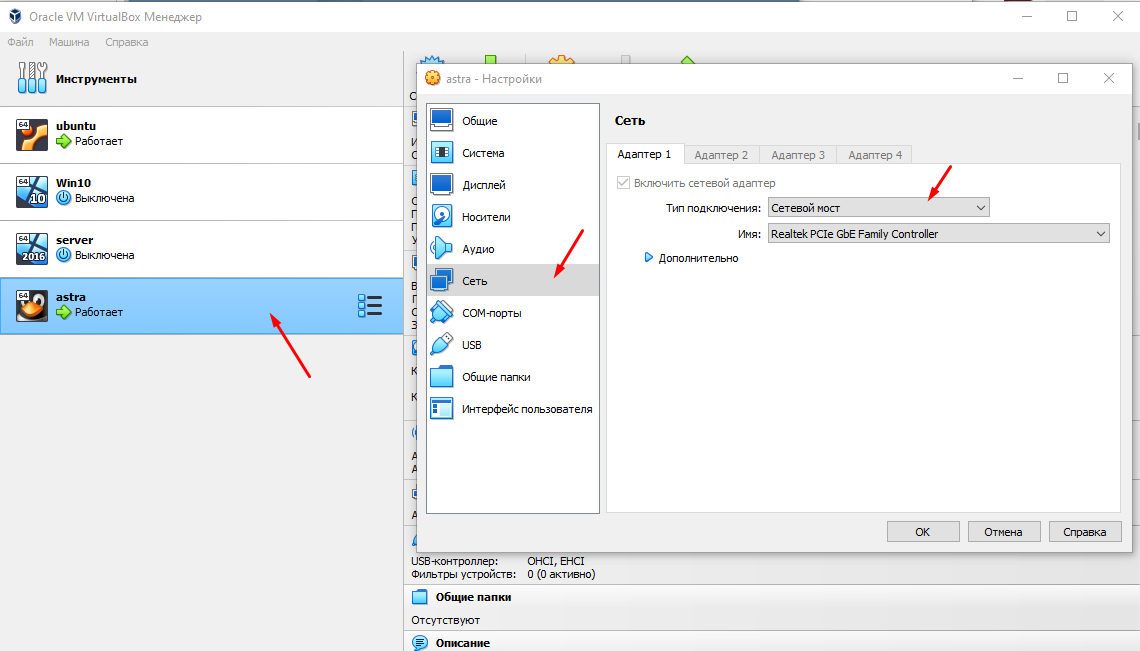This screenshot has width=1140, height=651.
Task: Click the astra VM penguin icon
Action: [x=32, y=305]
